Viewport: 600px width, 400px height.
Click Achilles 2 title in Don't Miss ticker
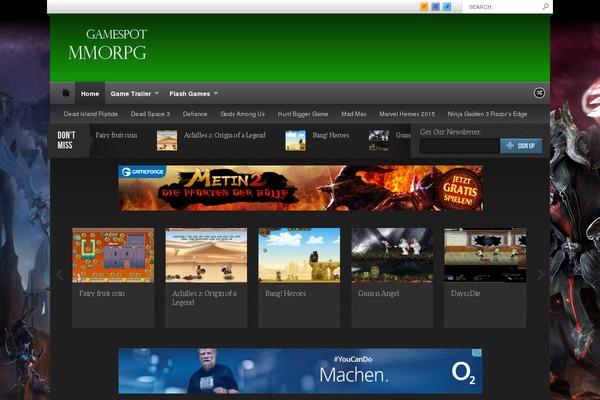click(x=225, y=135)
